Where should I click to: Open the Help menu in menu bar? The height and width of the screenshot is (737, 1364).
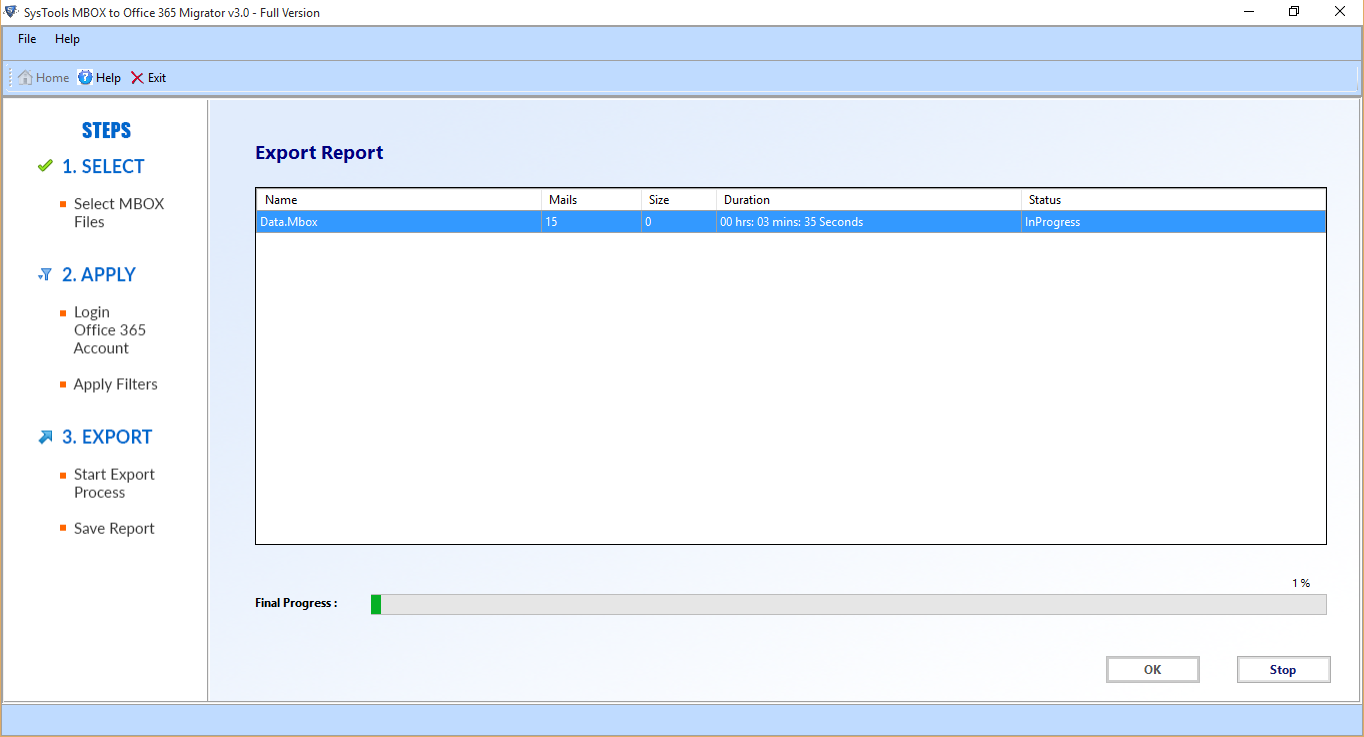(67, 39)
